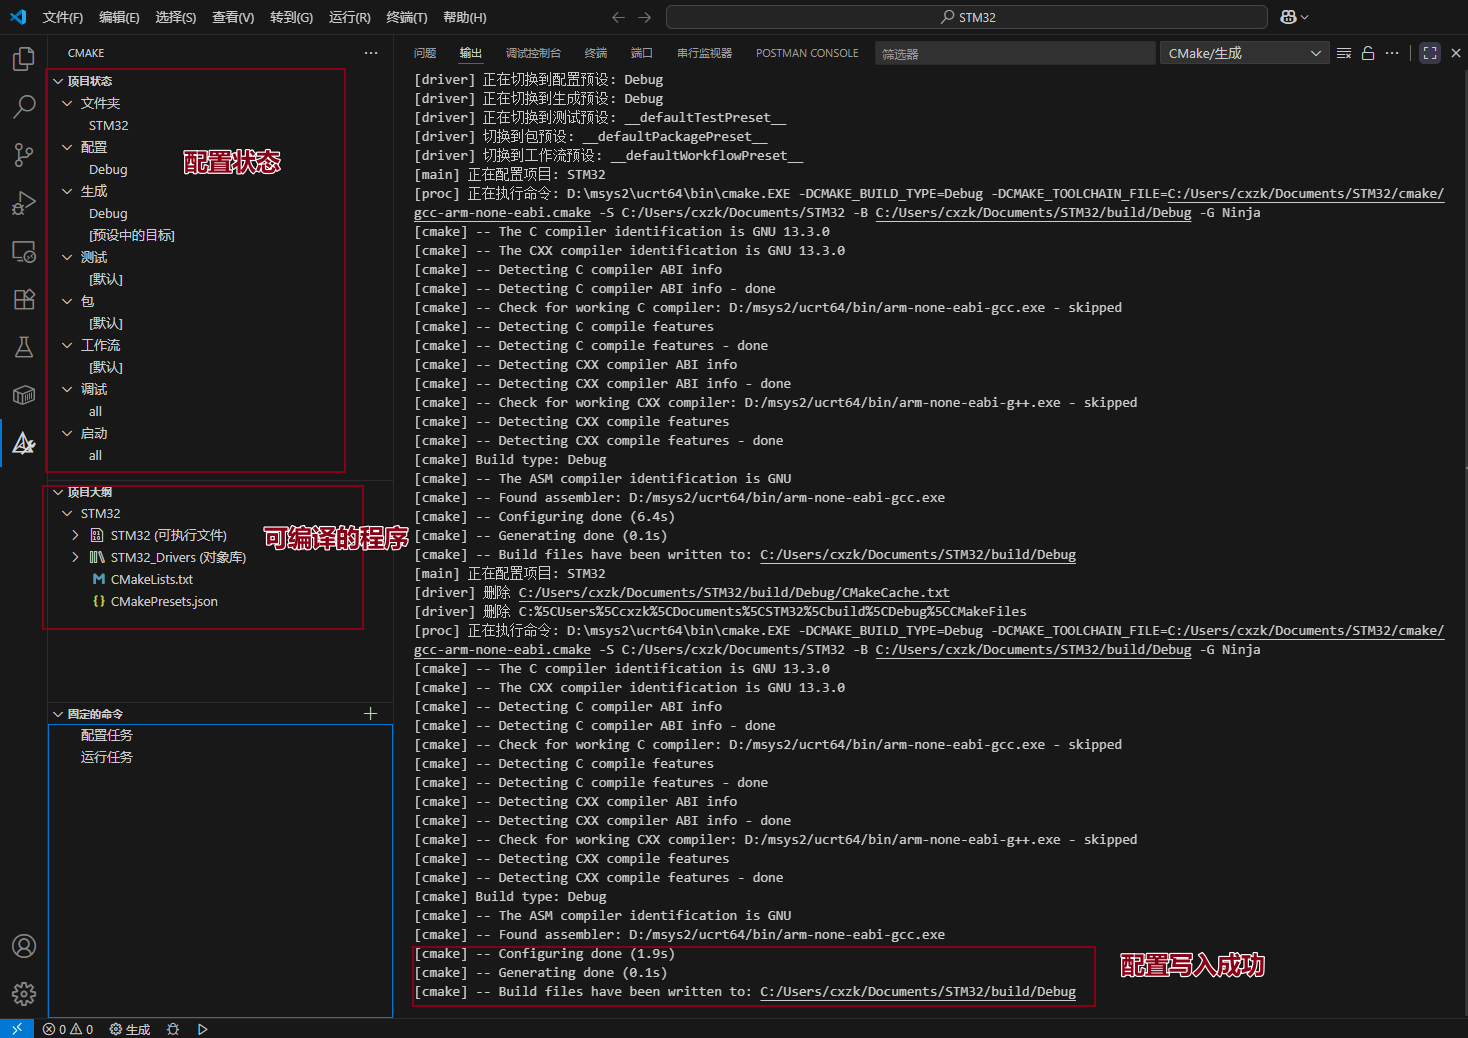Go back with the navigation arrow

point(618,17)
